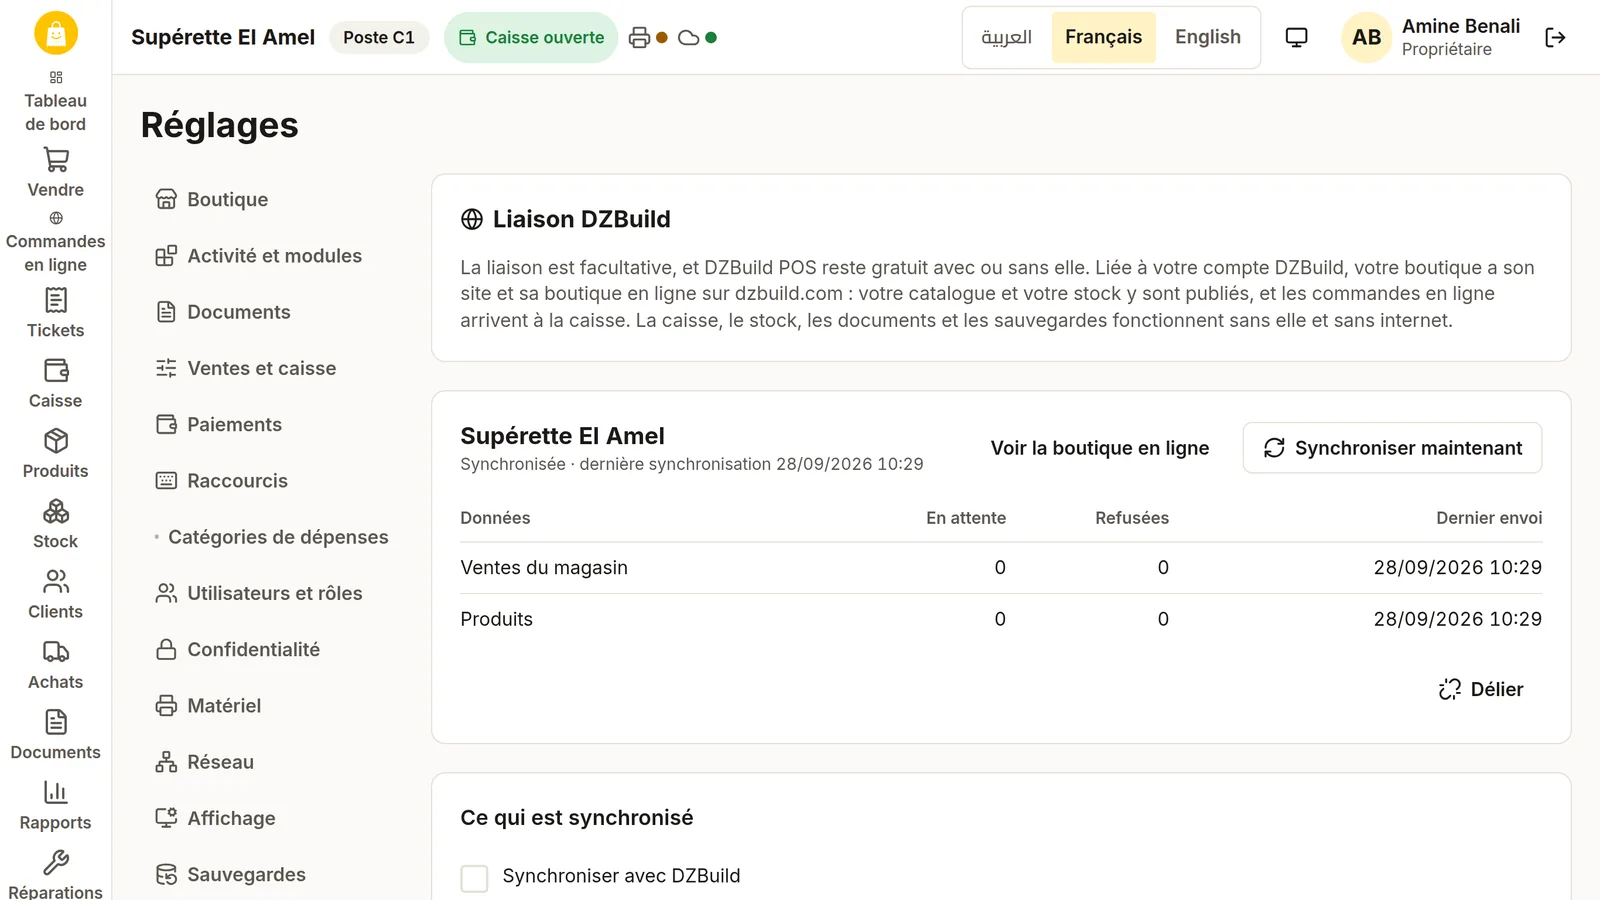Switch language to Arabic
The height and width of the screenshot is (900, 1600).
[1007, 38]
